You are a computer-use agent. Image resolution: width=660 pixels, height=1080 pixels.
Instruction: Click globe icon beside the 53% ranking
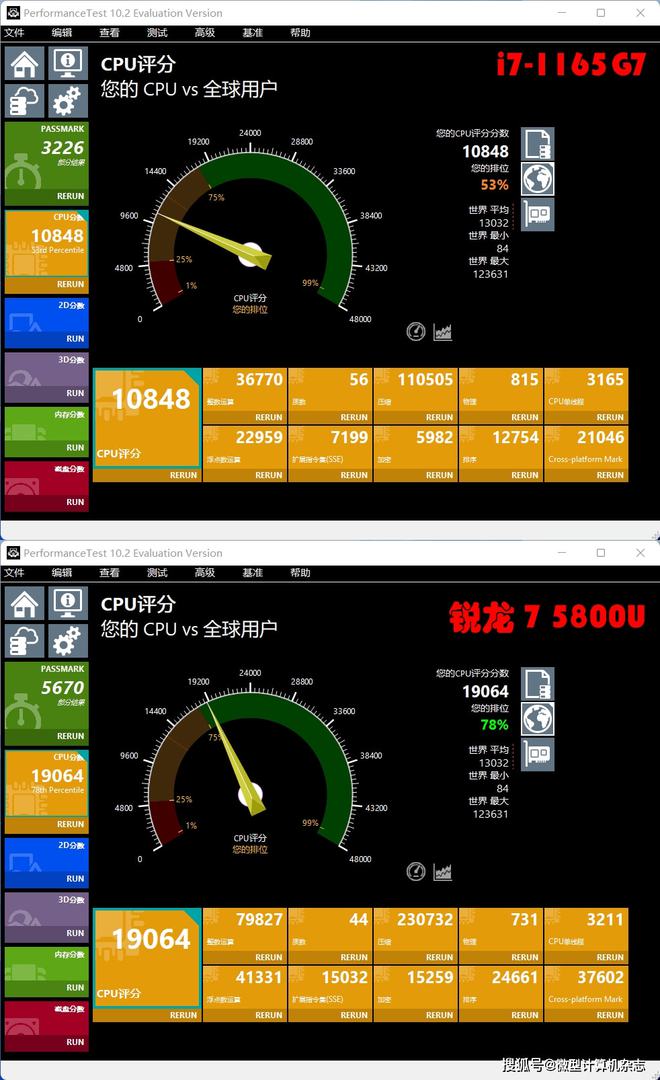[x=537, y=179]
